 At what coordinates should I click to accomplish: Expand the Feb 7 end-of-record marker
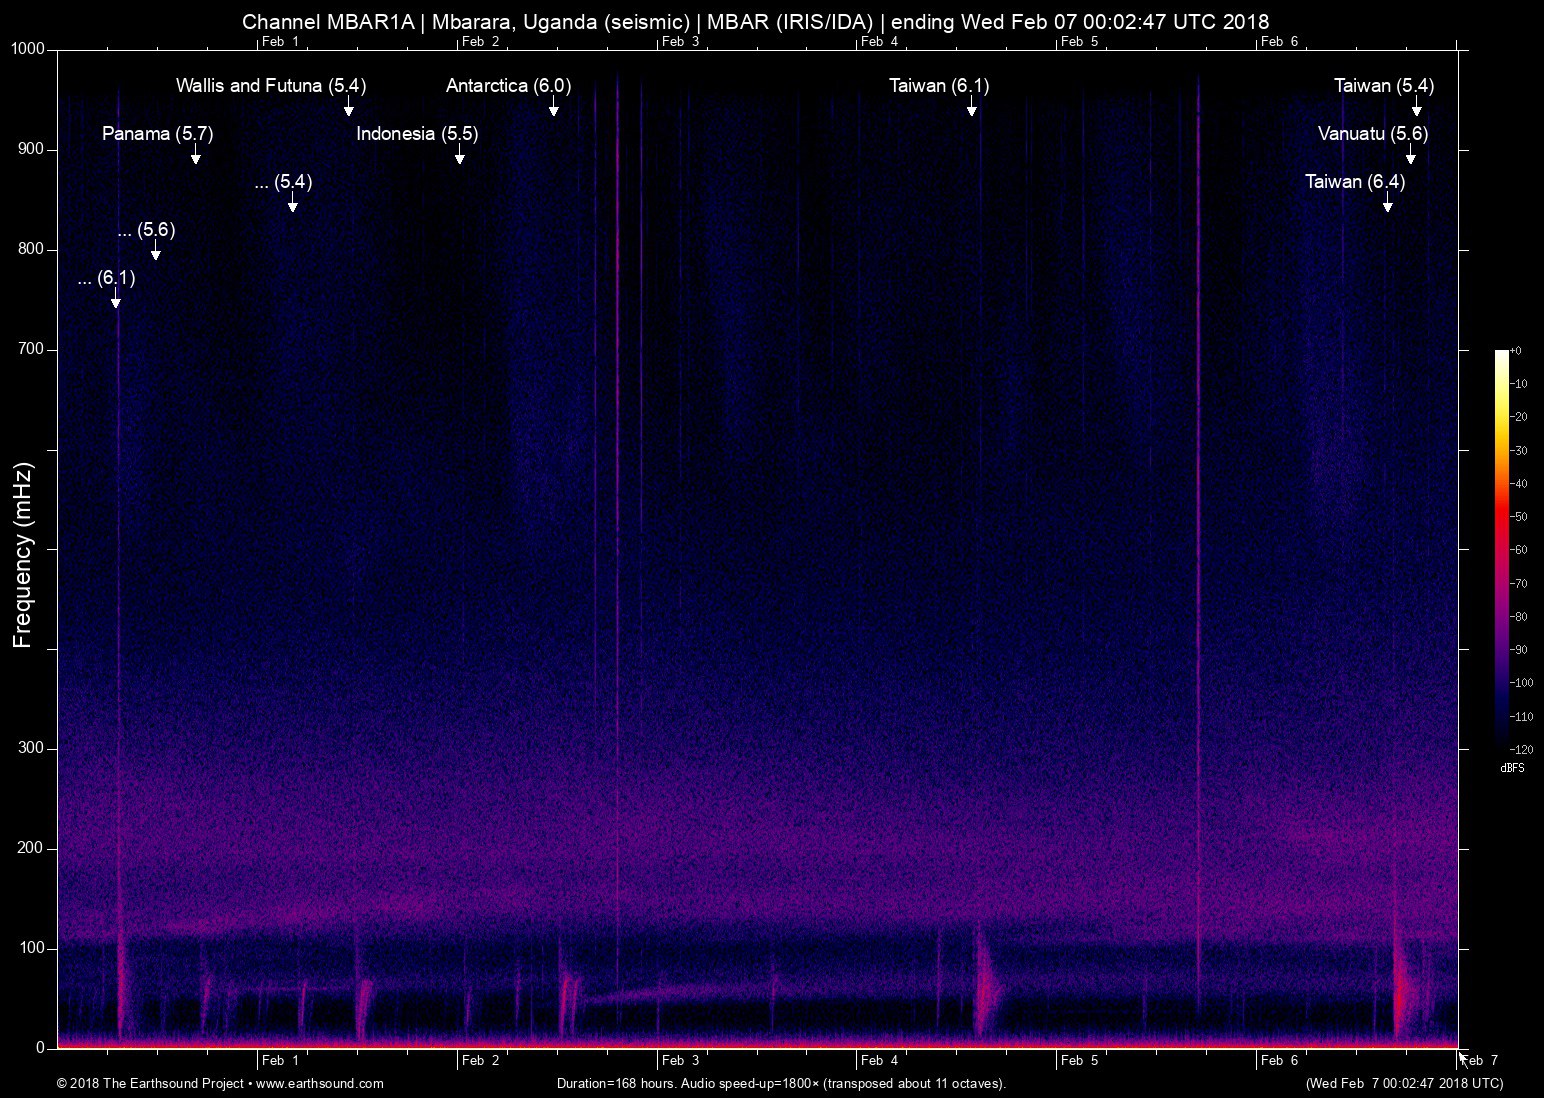pos(1479,1061)
